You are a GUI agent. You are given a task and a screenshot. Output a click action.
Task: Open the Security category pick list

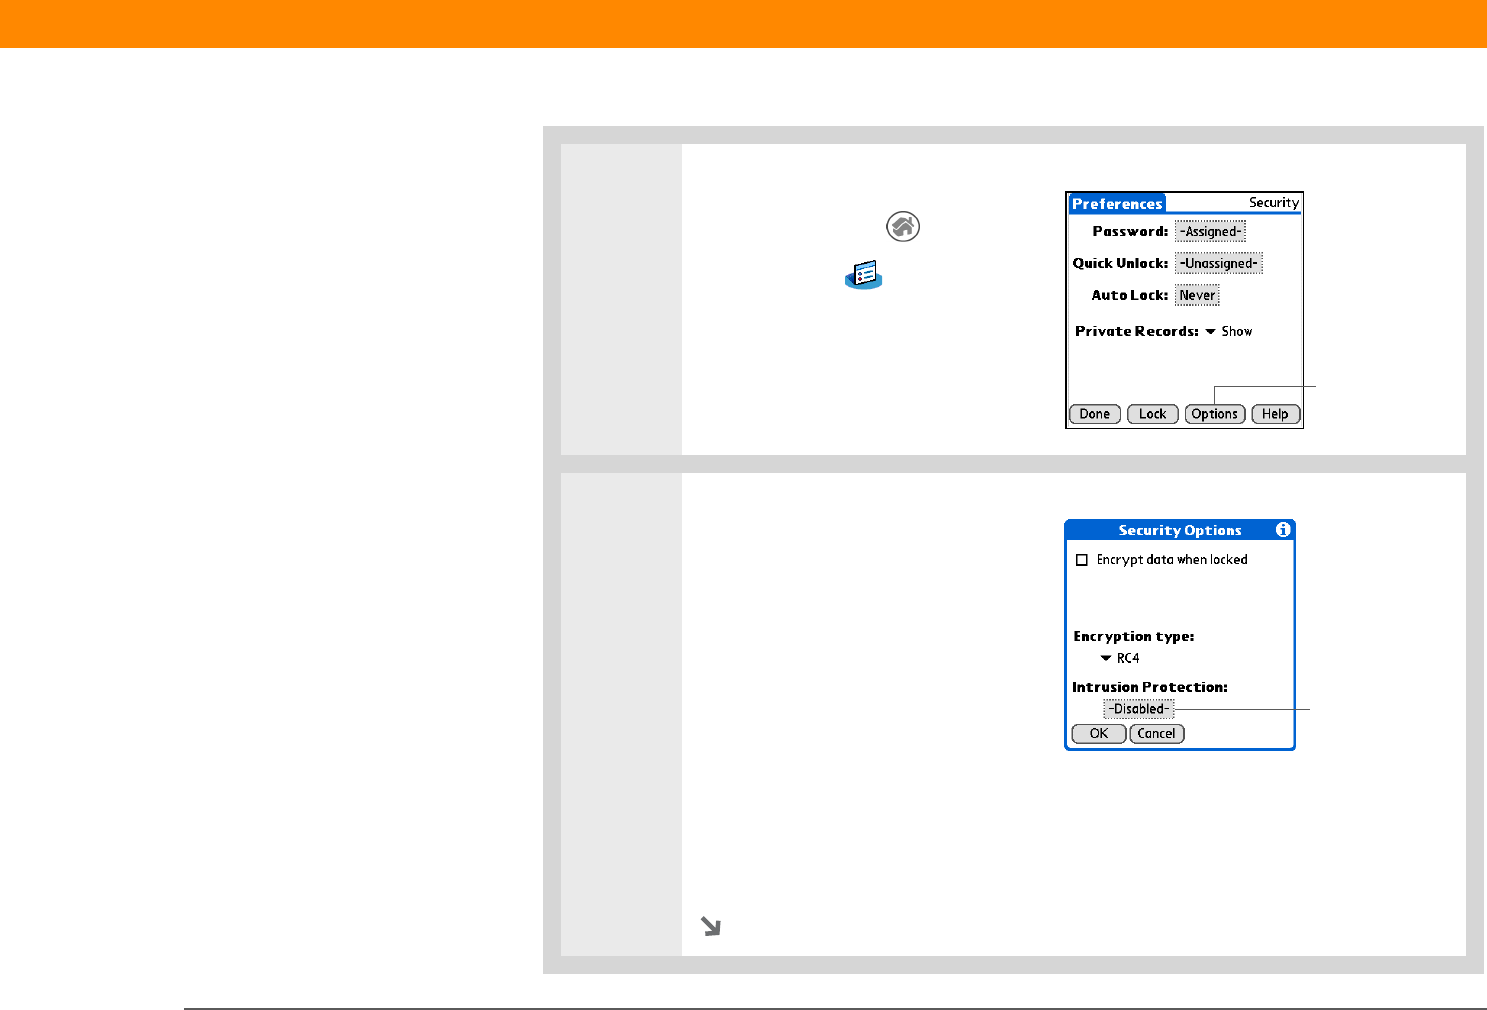pyautogui.click(x=1274, y=203)
